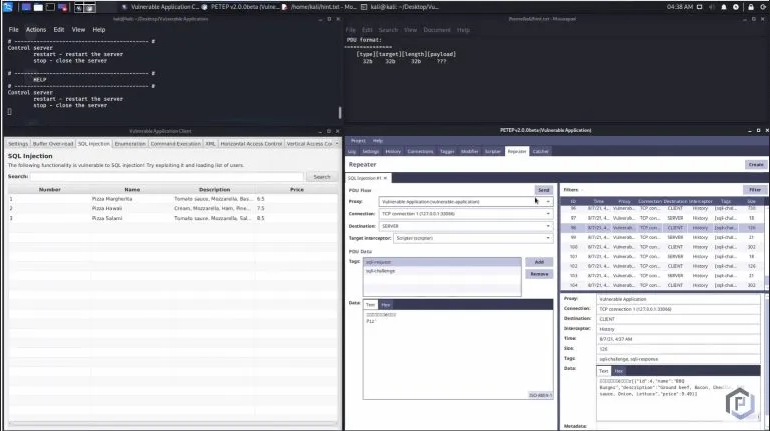
Task: Expand the client tab overflow arrow
Action: (x=337, y=144)
